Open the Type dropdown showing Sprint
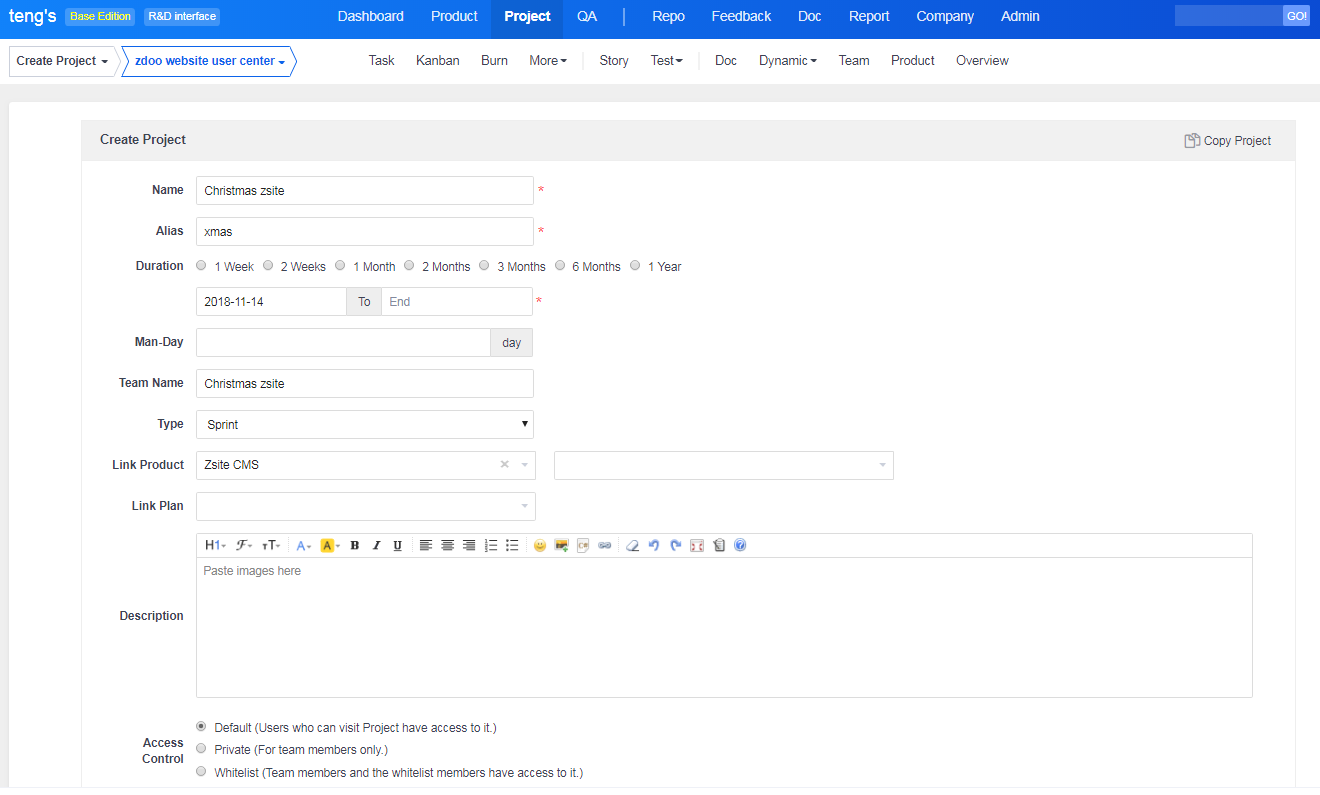 365,425
